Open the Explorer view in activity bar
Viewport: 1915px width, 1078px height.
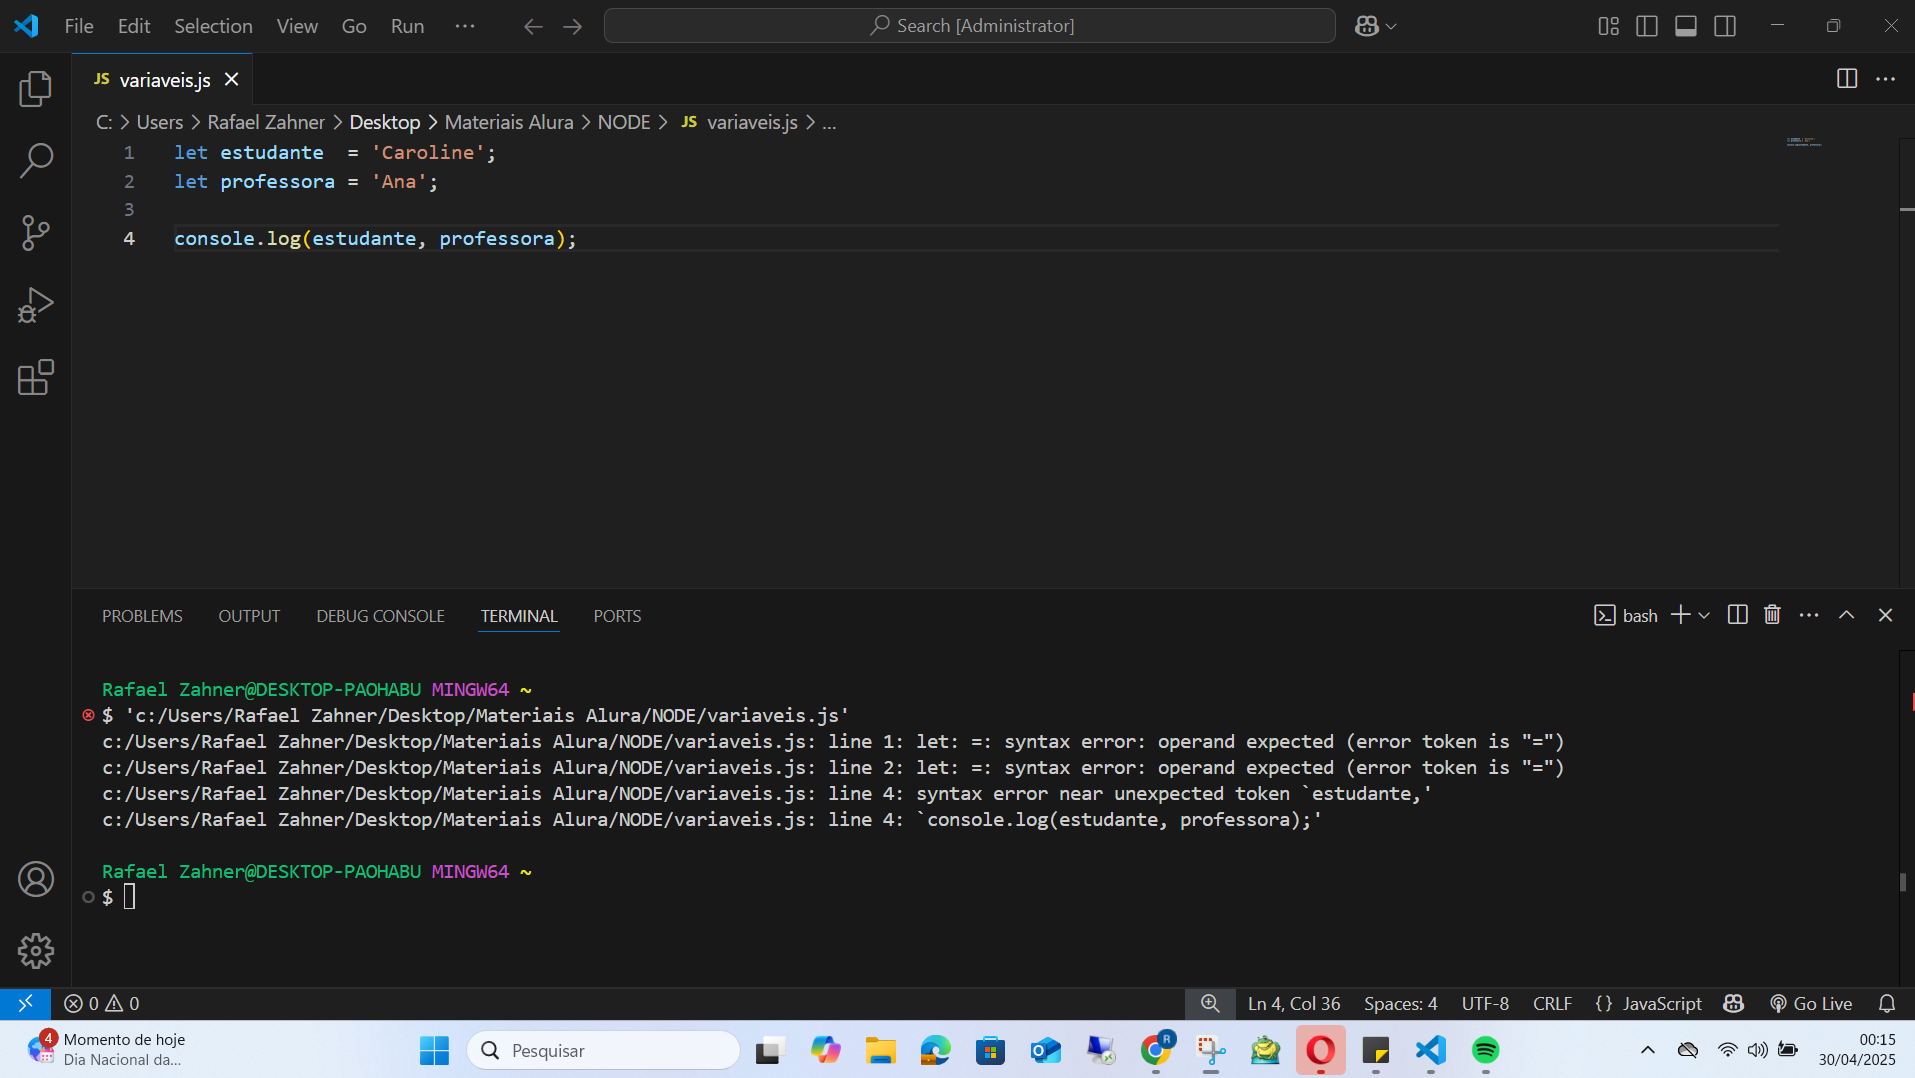pos(36,89)
